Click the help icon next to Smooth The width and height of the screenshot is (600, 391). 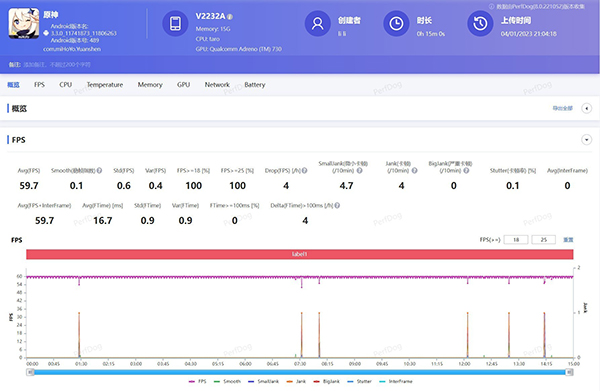pos(99,170)
